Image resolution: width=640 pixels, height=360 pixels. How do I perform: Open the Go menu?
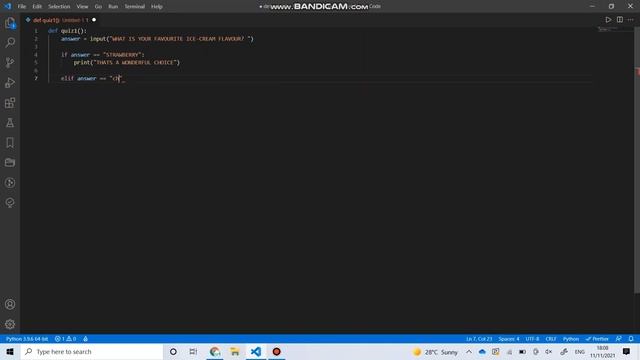pyautogui.click(x=98, y=7)
